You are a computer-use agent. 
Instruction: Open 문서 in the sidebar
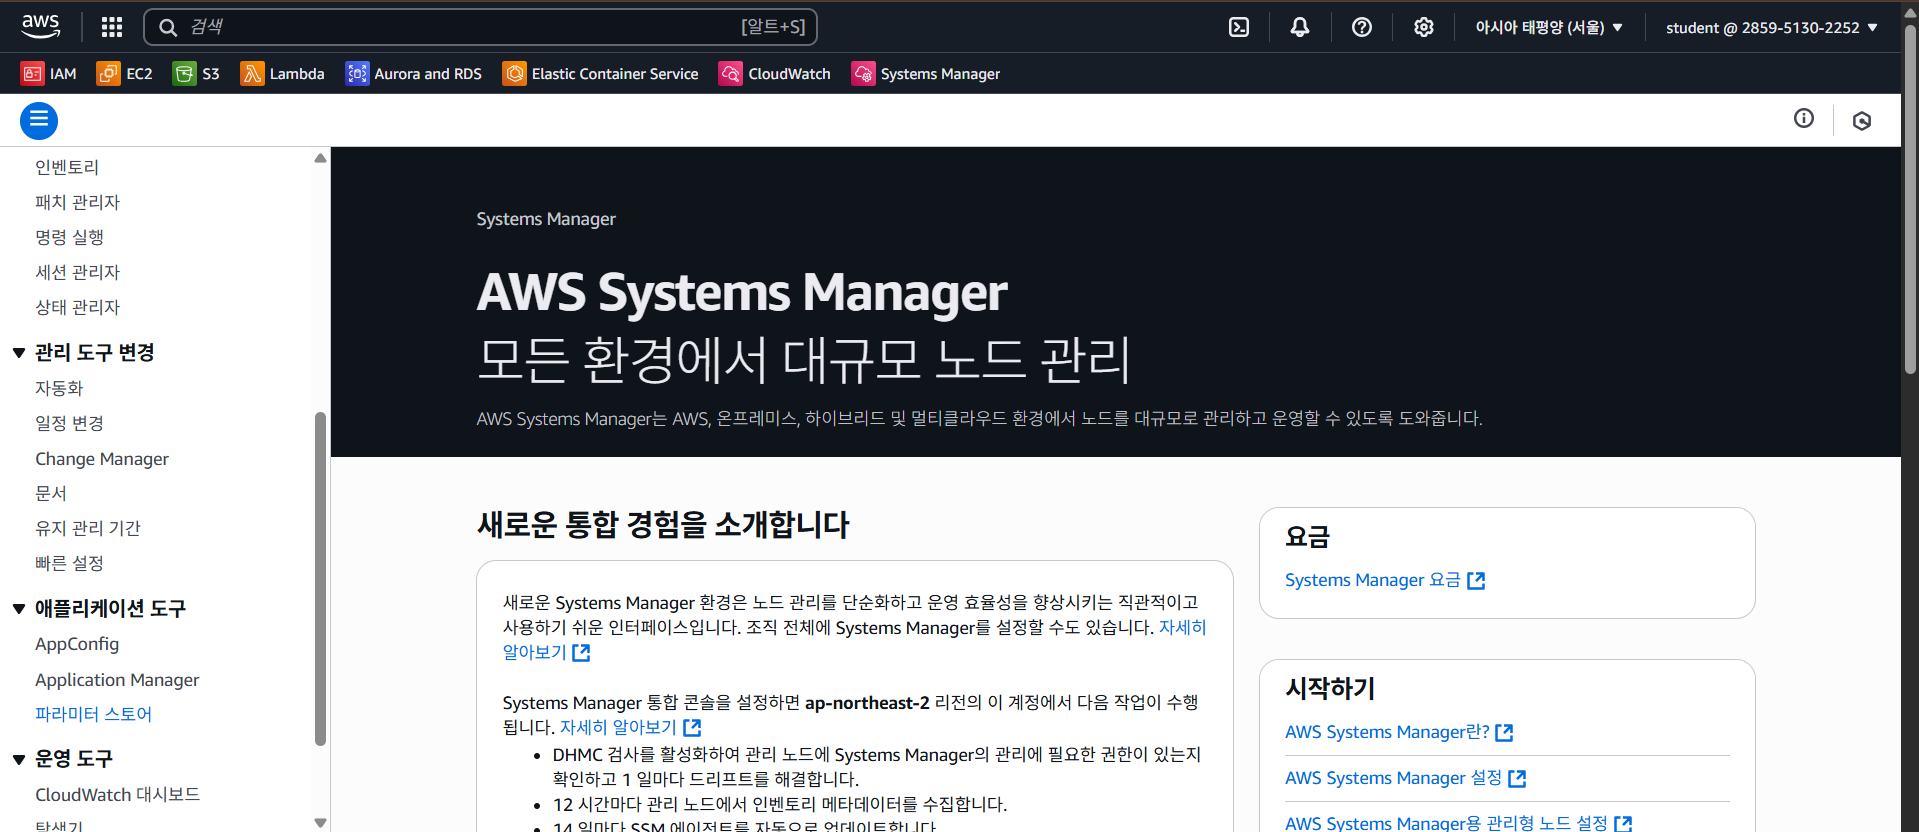pos(51,493)
